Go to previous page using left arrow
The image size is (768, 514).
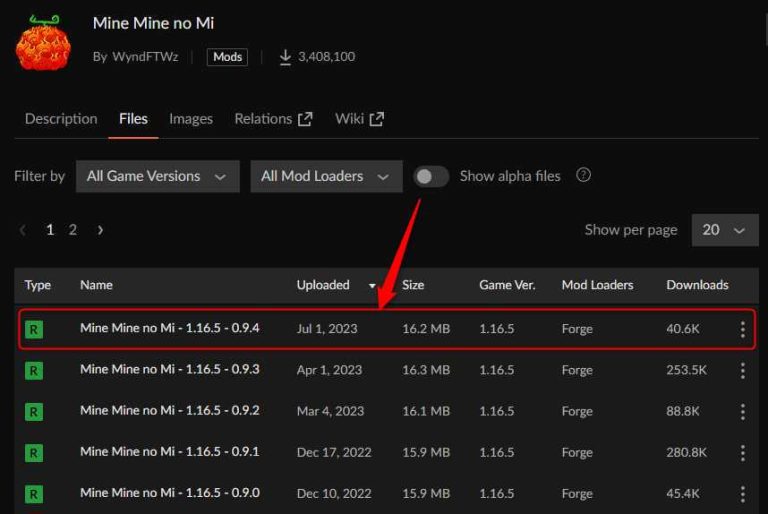(23, 230)
